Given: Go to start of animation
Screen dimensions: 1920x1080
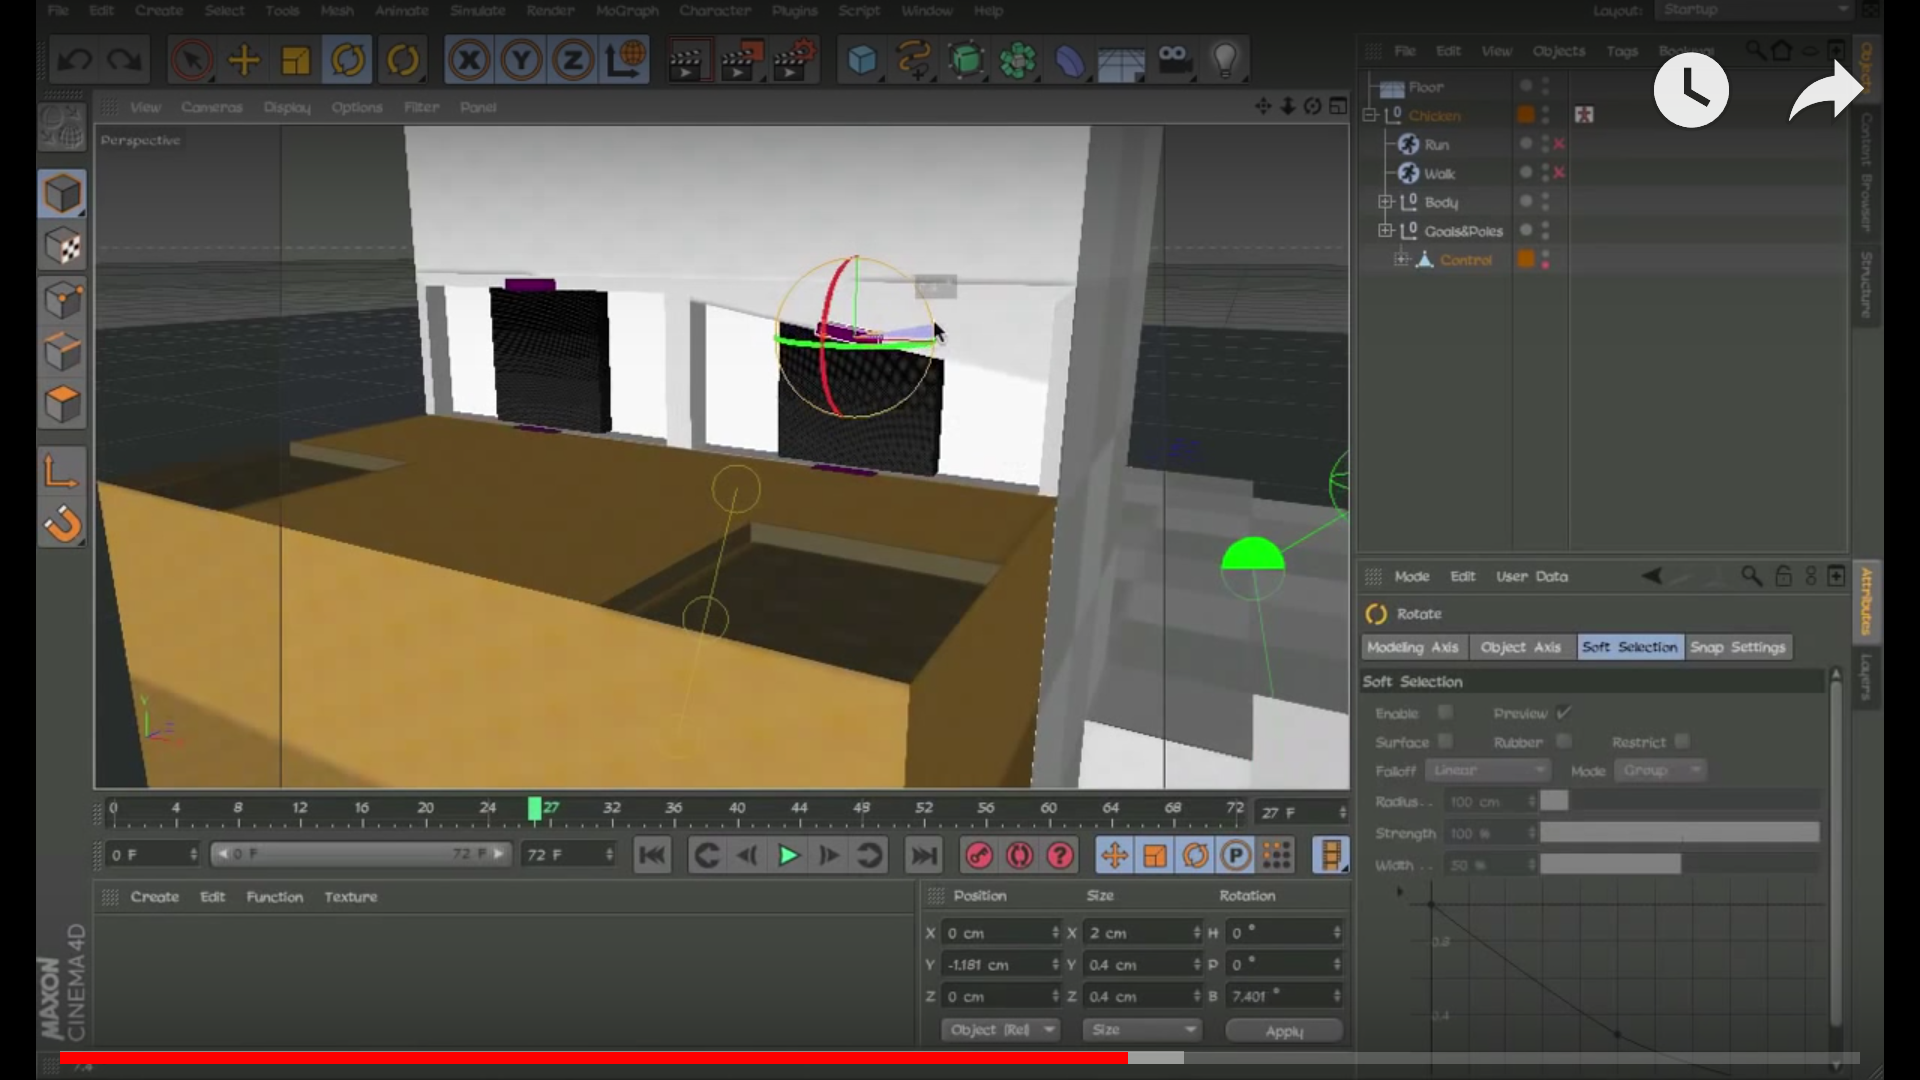Looking at the screenshot, I should 652,856.
